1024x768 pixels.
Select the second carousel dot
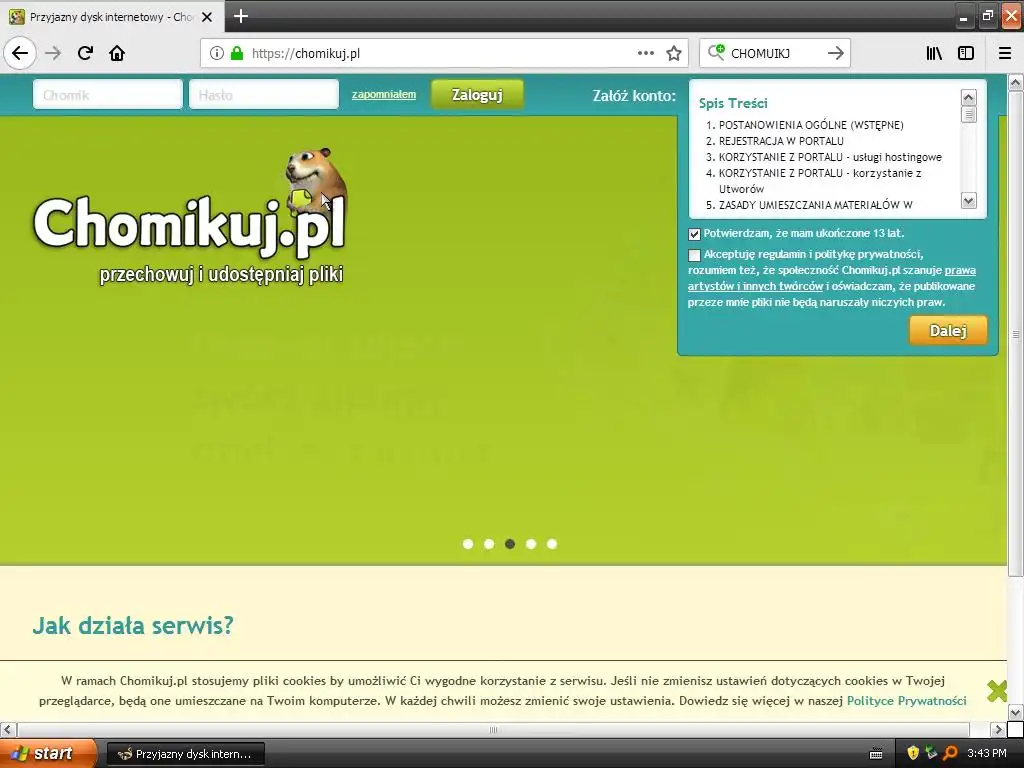coord(488,544)
